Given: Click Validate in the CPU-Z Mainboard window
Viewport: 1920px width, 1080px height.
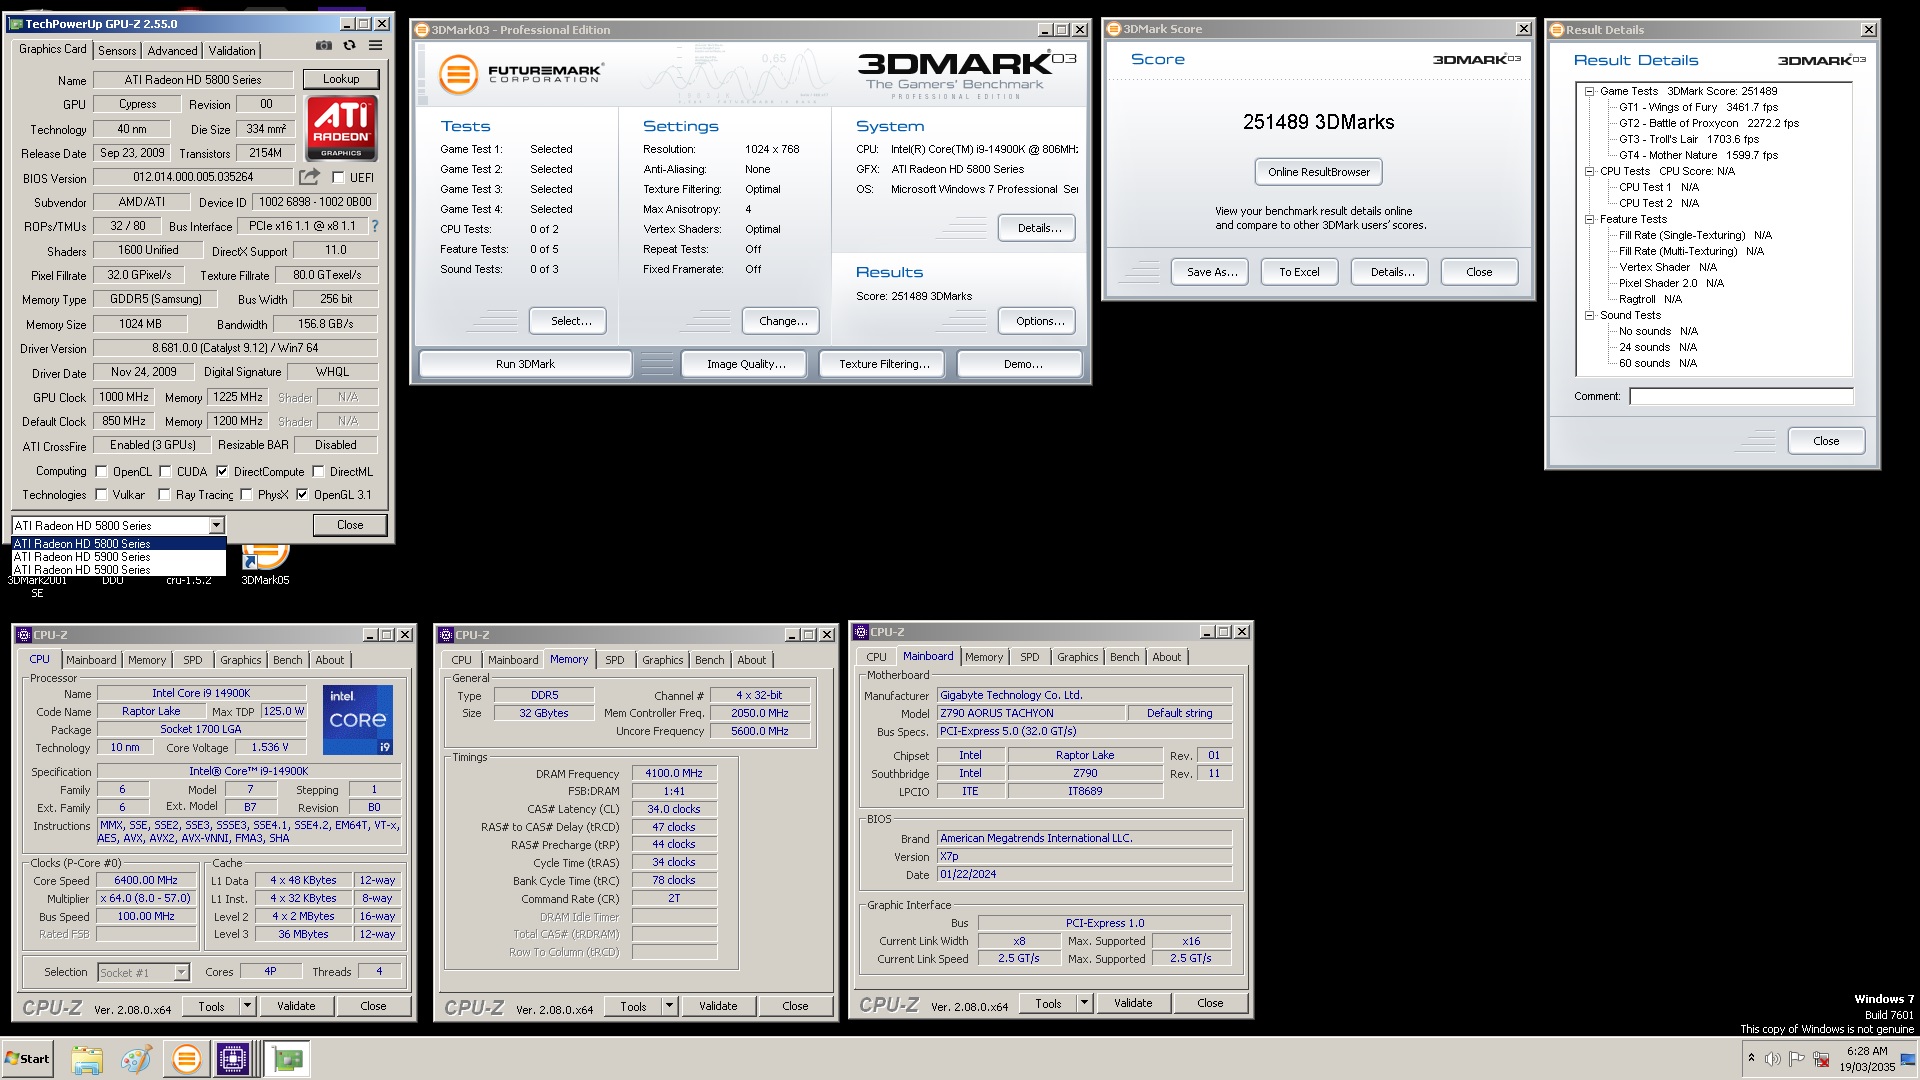Looking at the screenshot, I should 1133,1003.
